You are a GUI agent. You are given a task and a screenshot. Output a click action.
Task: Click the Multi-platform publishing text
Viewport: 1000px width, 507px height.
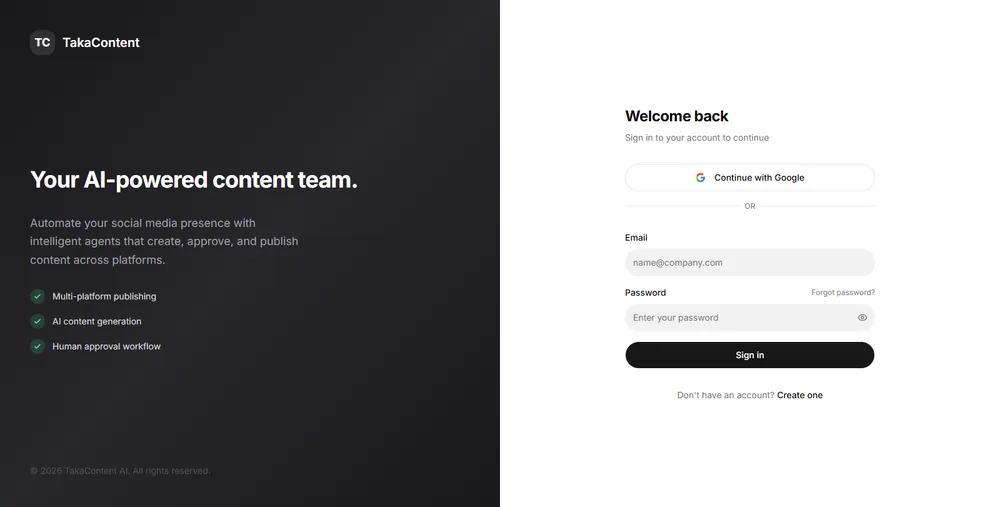click(104, 297)
